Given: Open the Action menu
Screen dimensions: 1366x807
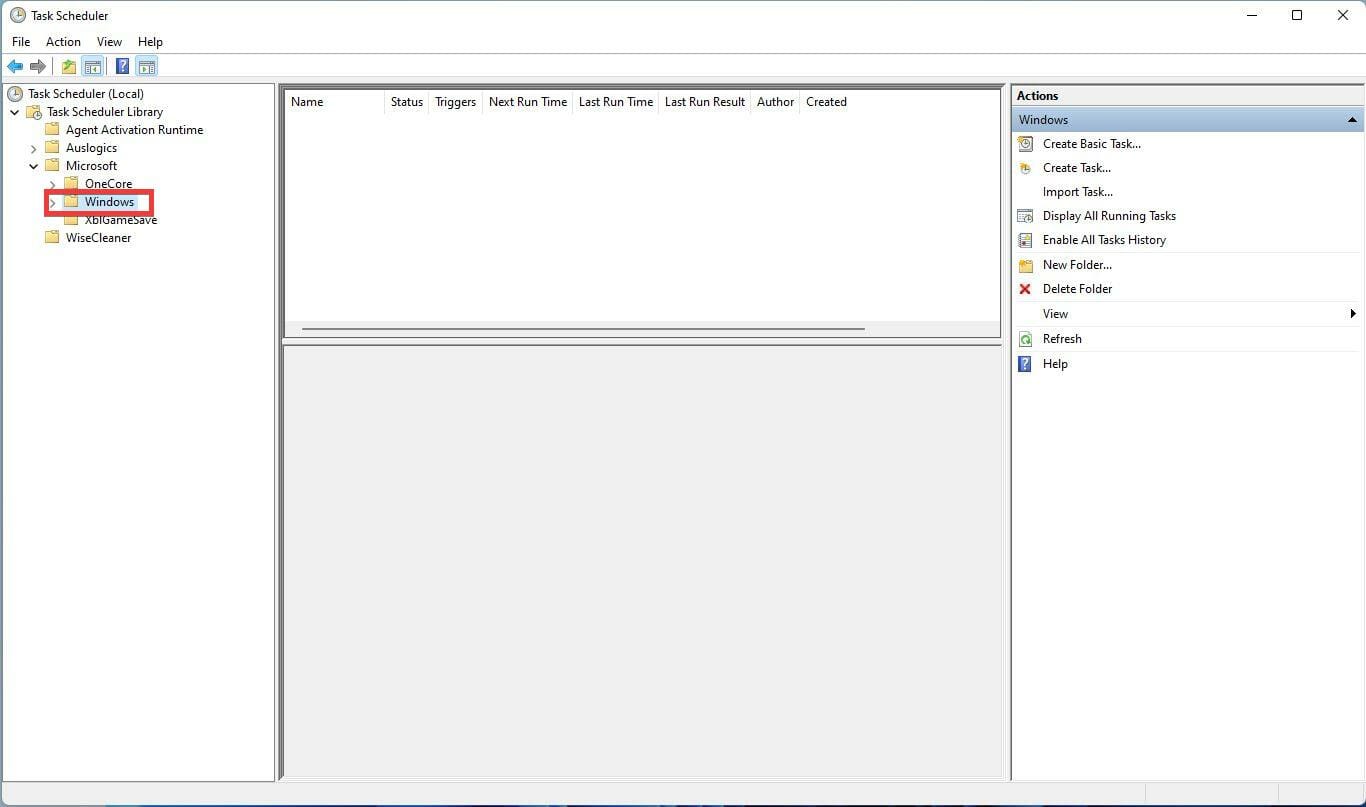Looking at the screenshot, I should pos(63,42).
